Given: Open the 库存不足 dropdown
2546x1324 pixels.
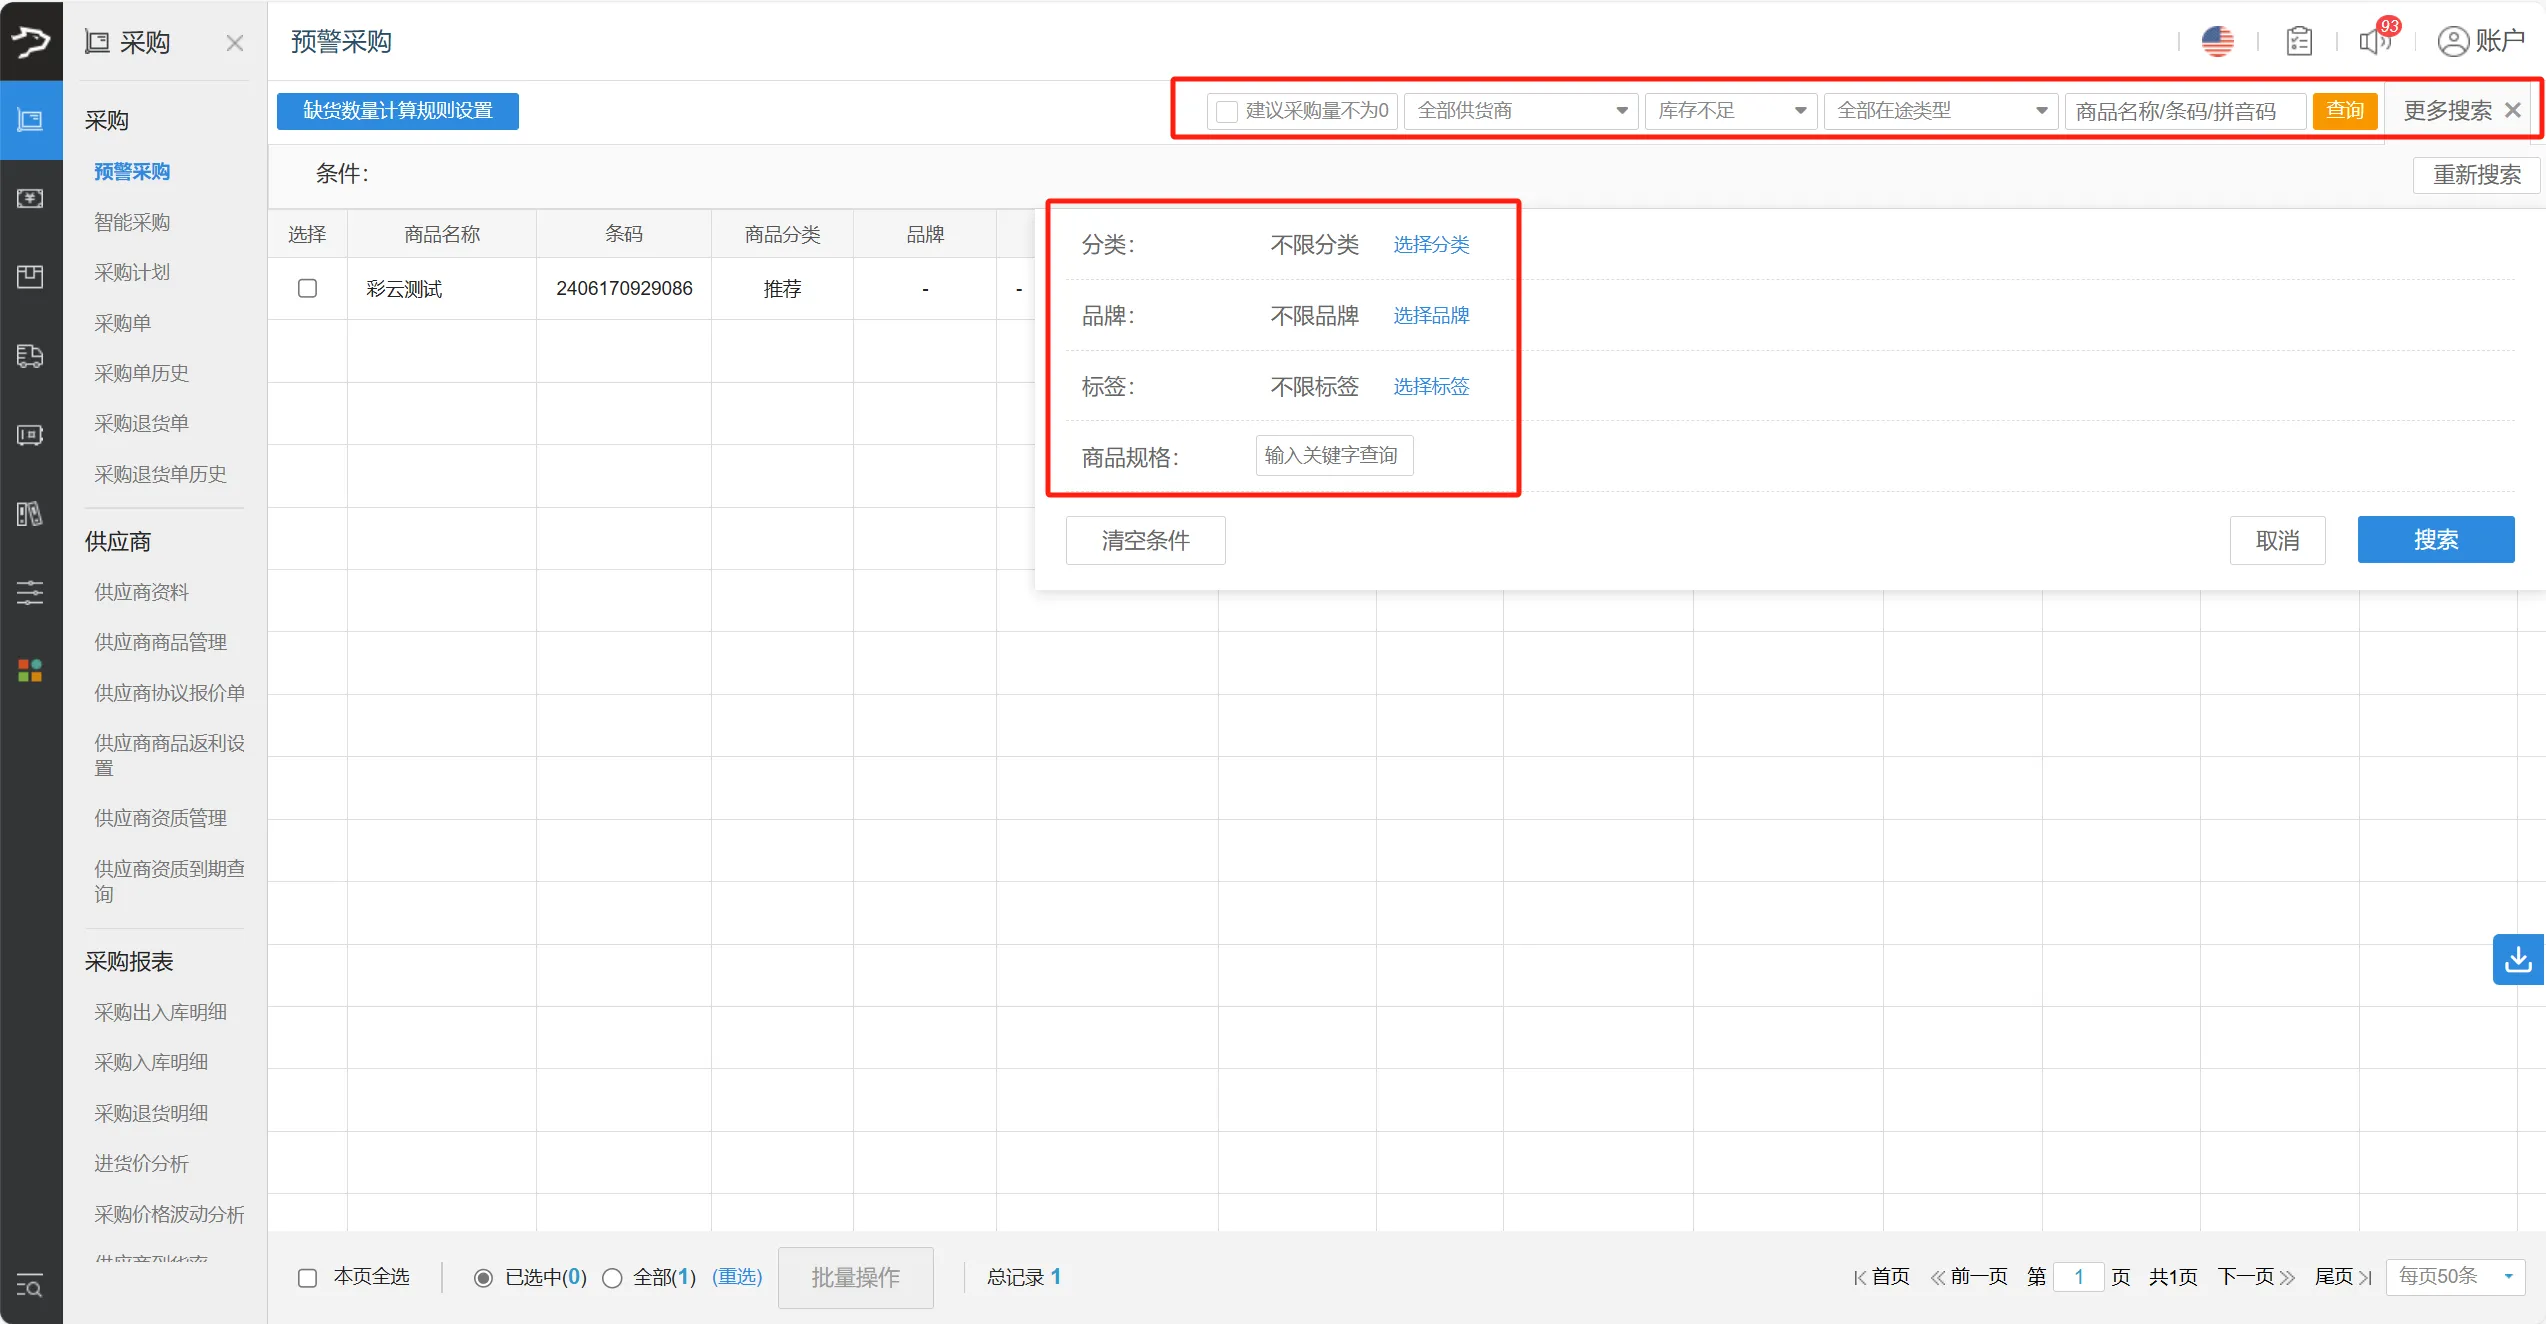Looking at the screenshot, I should click(1730, 111).
